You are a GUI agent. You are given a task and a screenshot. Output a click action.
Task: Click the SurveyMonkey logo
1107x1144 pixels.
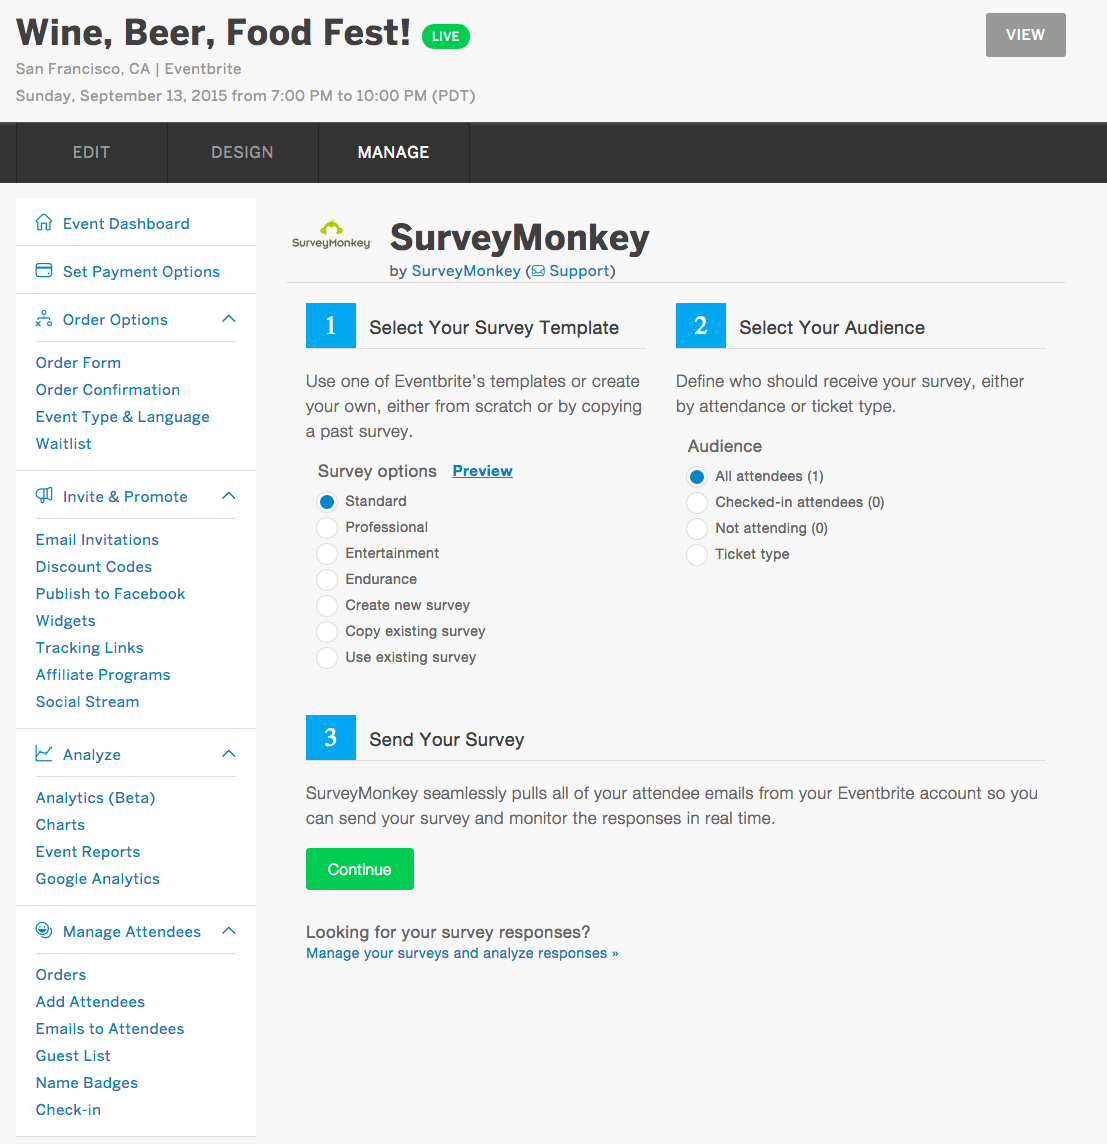click(x=331, y=233)
